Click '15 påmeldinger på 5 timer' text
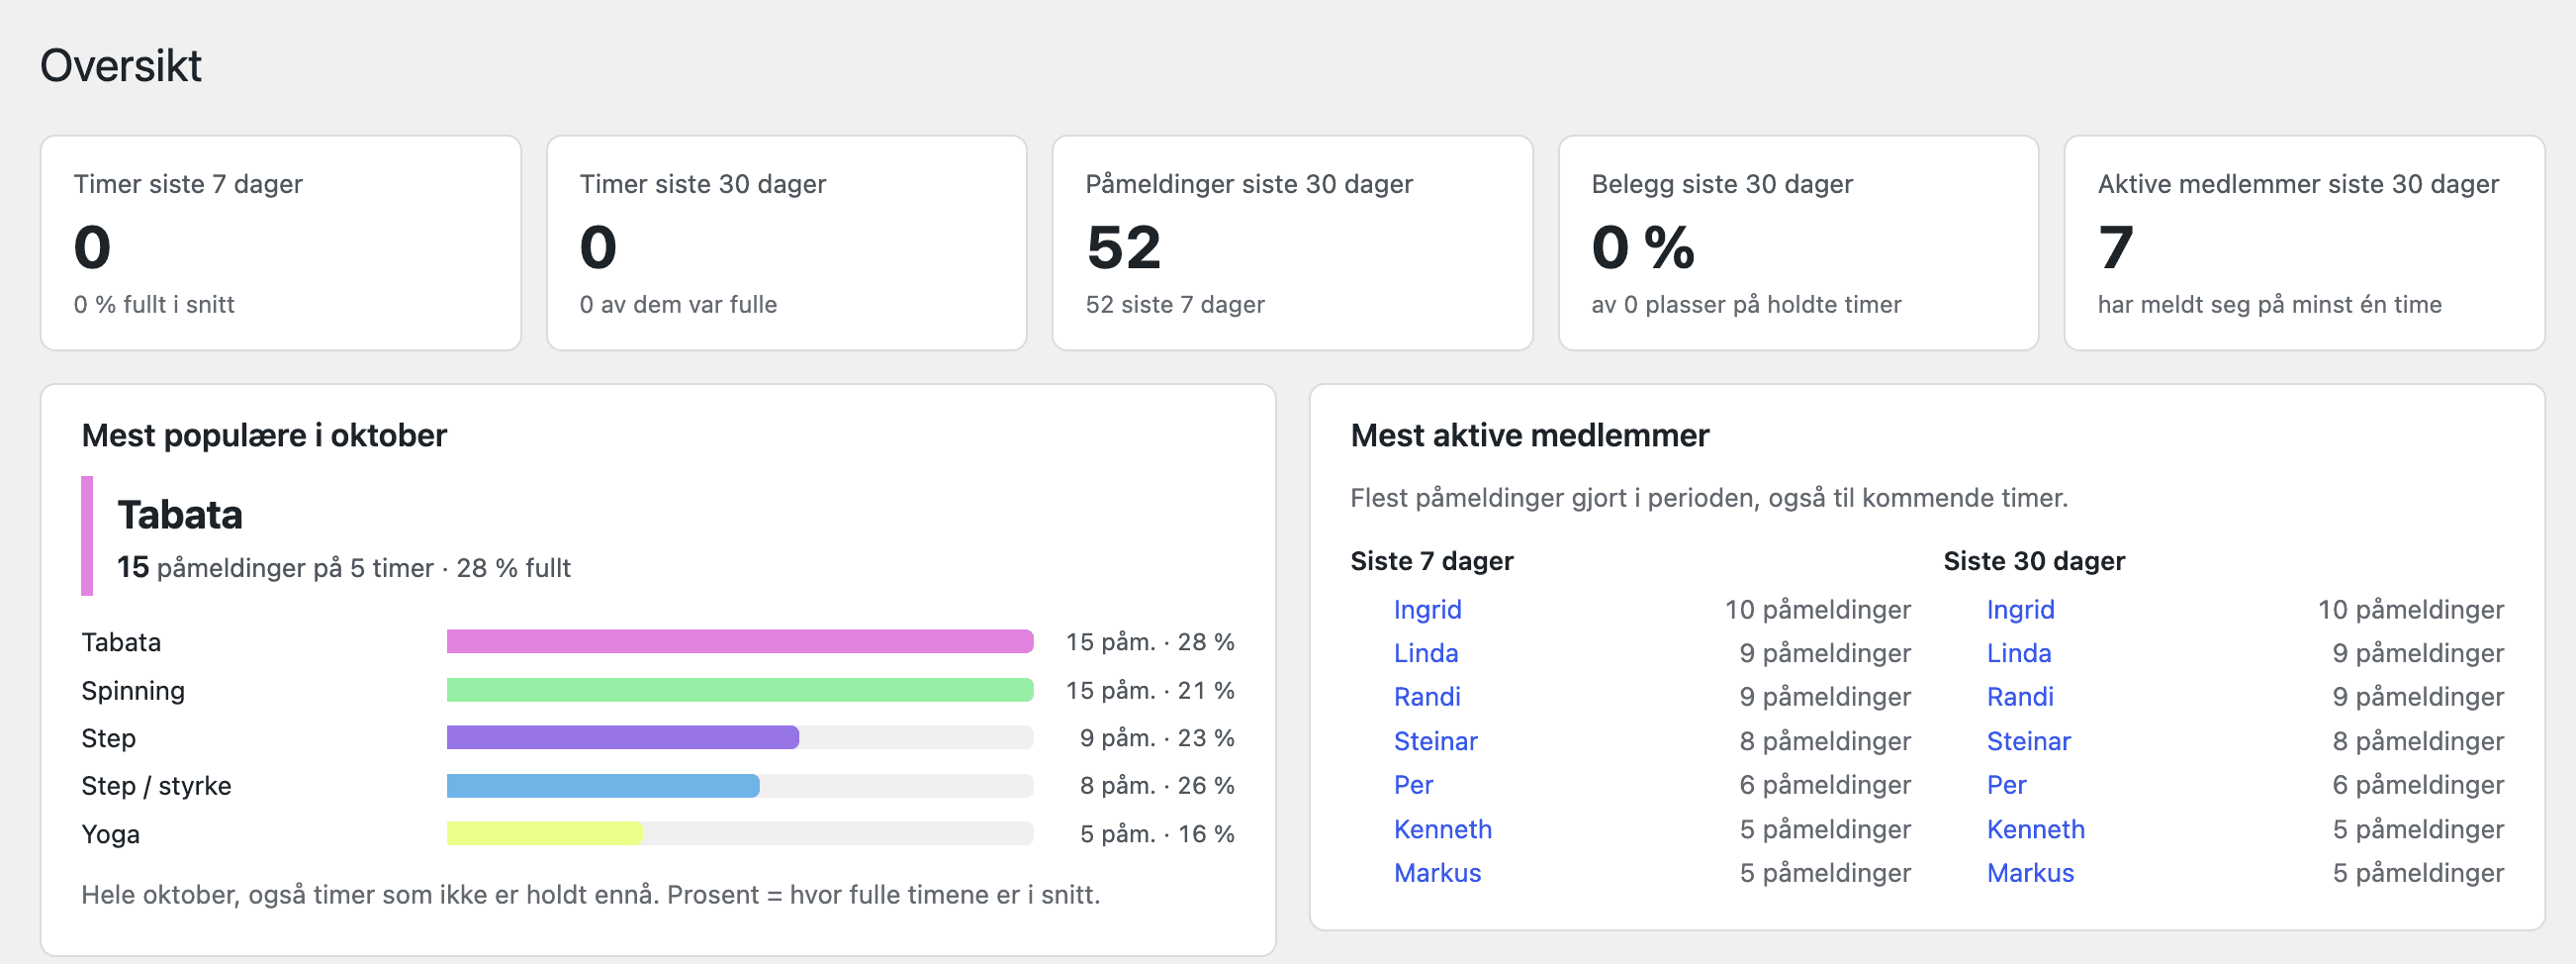2576x964 pixels. [x=275, y=568]
